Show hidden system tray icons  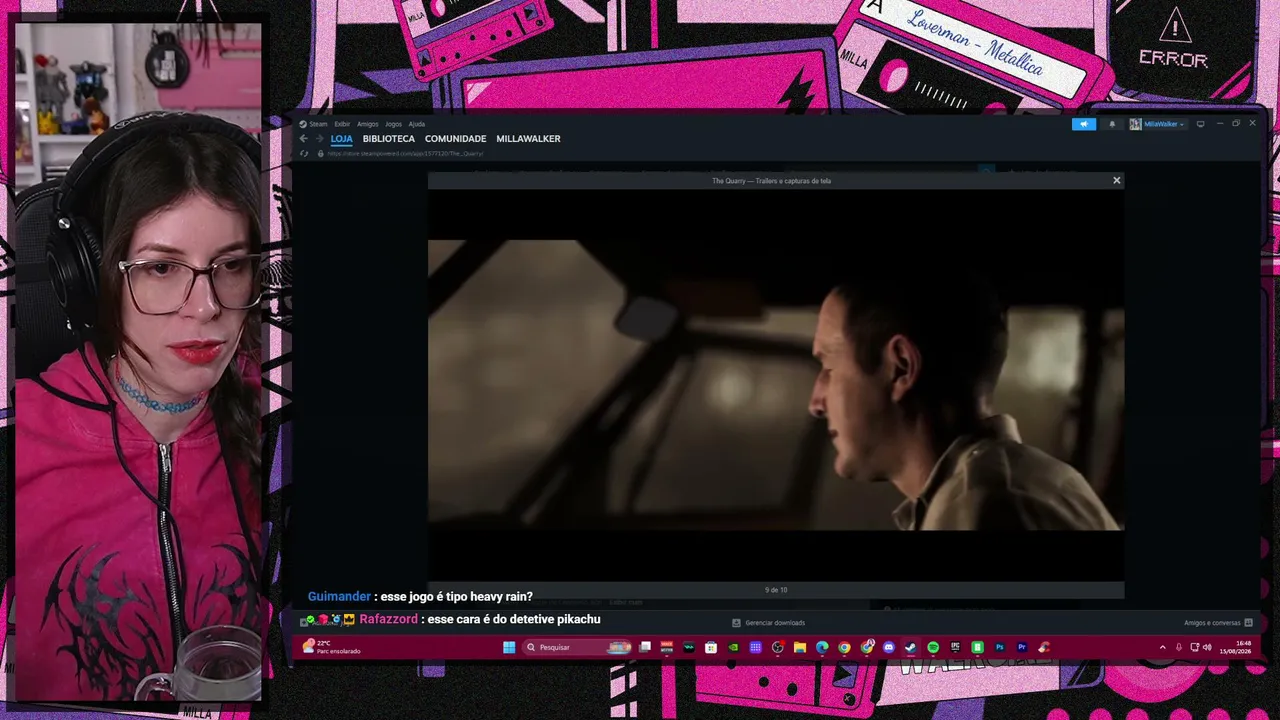coord(1162,647)
